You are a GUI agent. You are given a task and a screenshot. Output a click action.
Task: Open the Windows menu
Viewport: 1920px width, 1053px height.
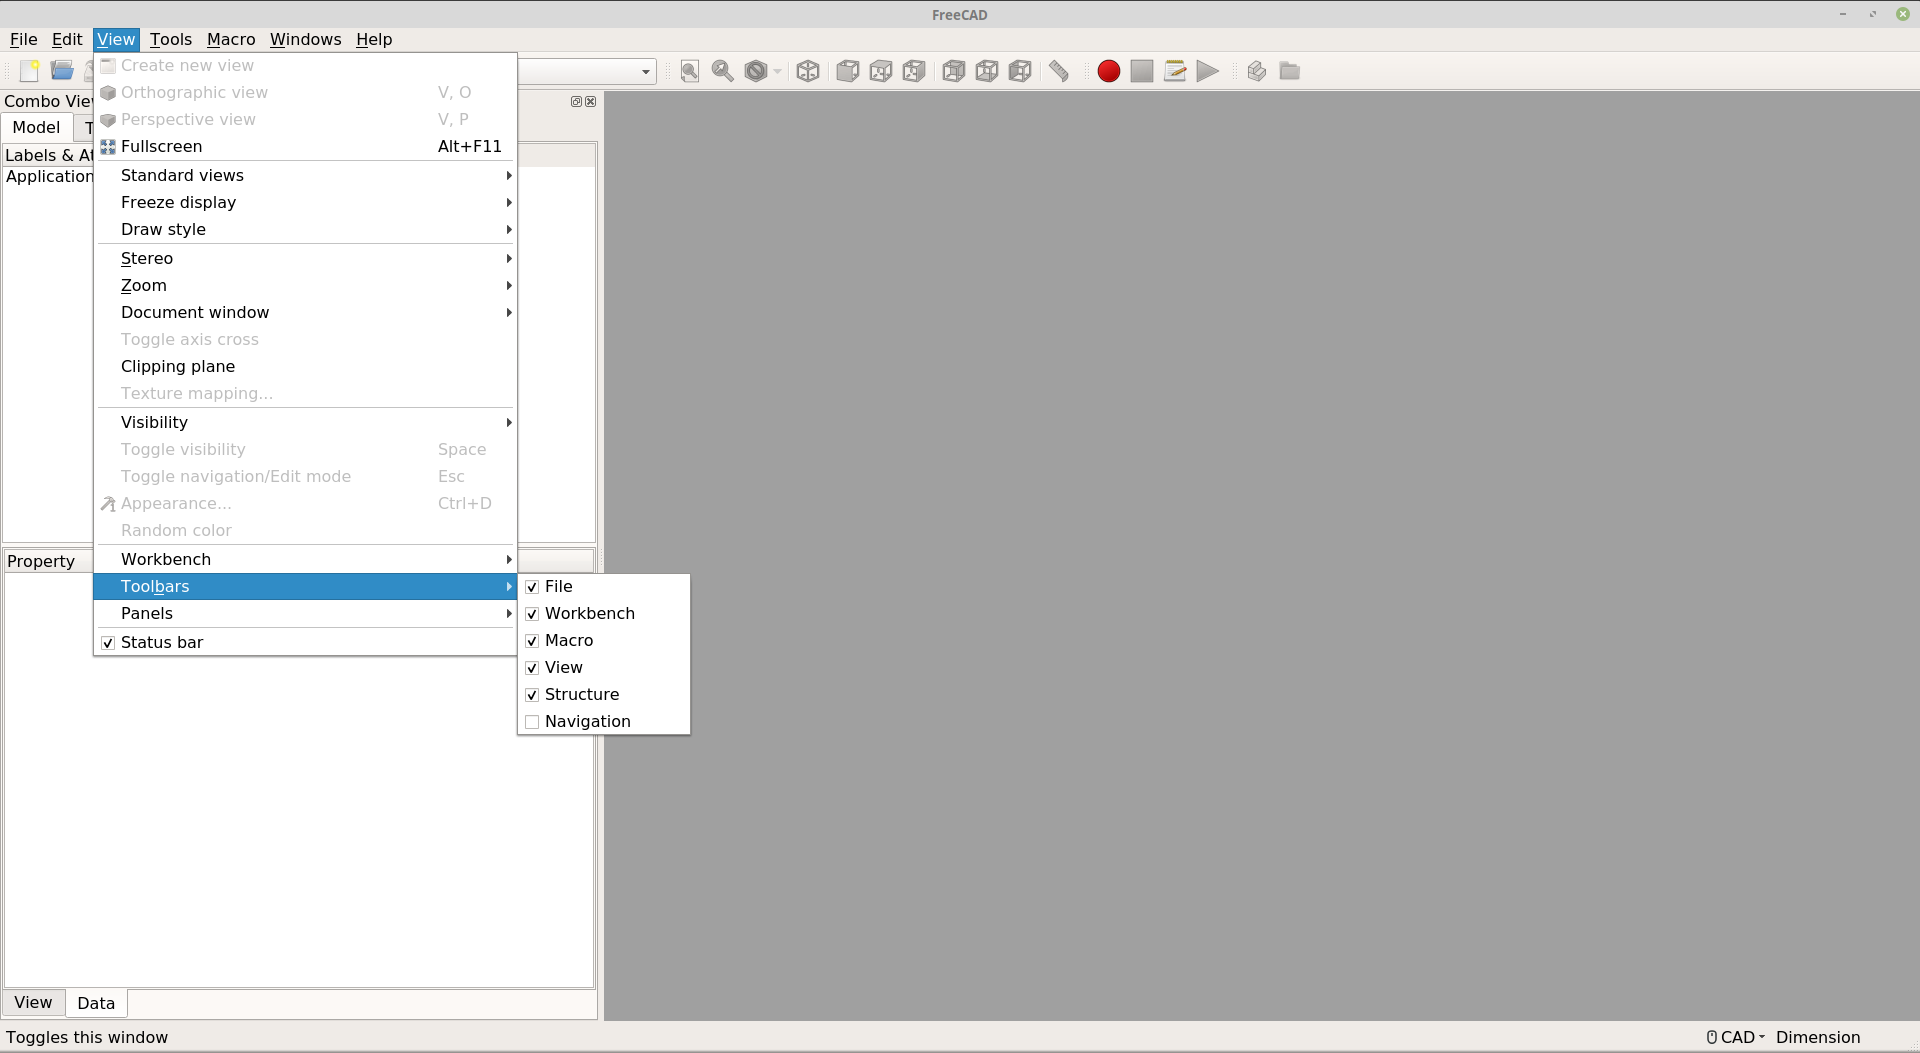tap(305, 39)
